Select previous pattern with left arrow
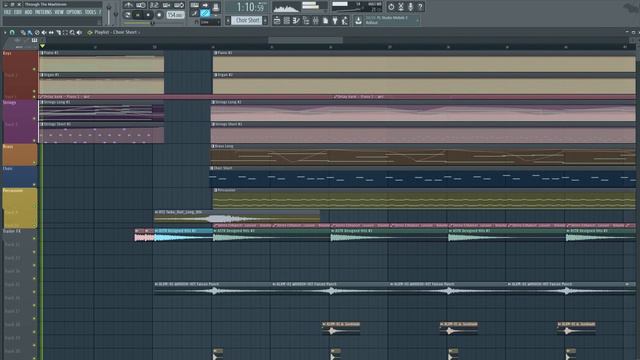Viewport: 640px width, 360px height. tap(228, 20)
